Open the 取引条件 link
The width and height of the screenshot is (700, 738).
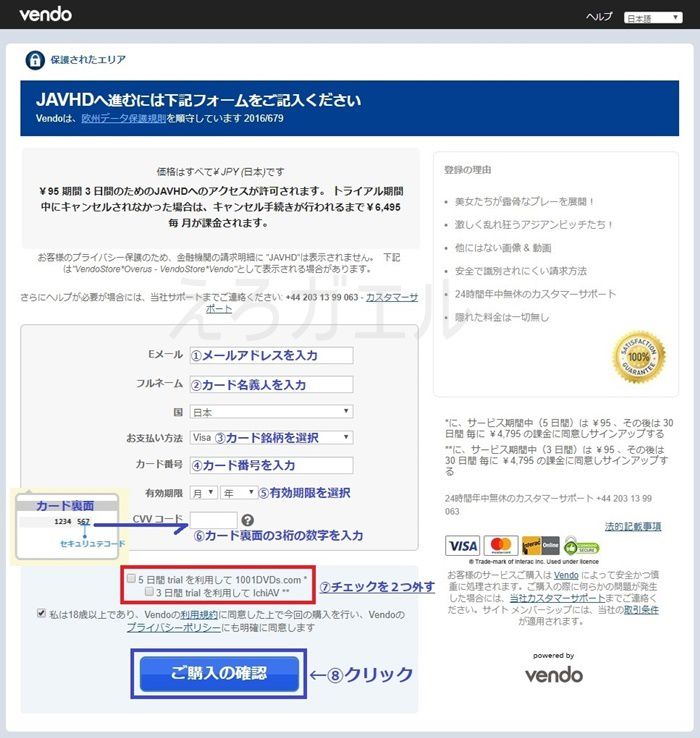coord(641,610)
